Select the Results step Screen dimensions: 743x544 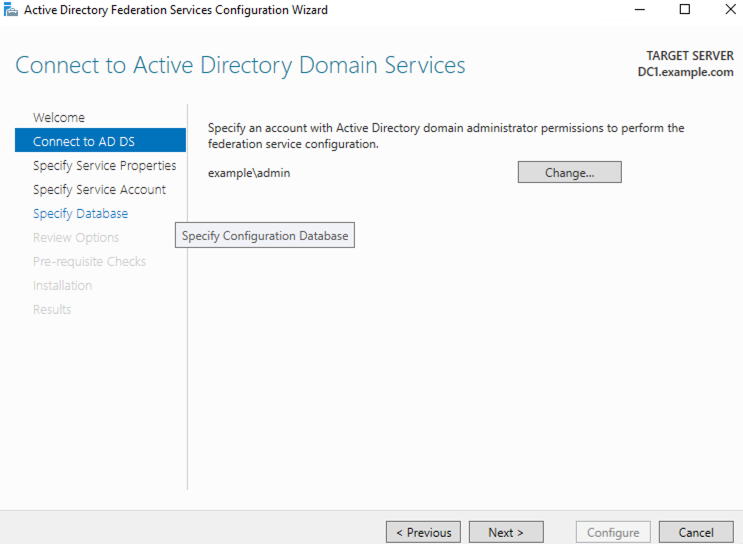52,309
